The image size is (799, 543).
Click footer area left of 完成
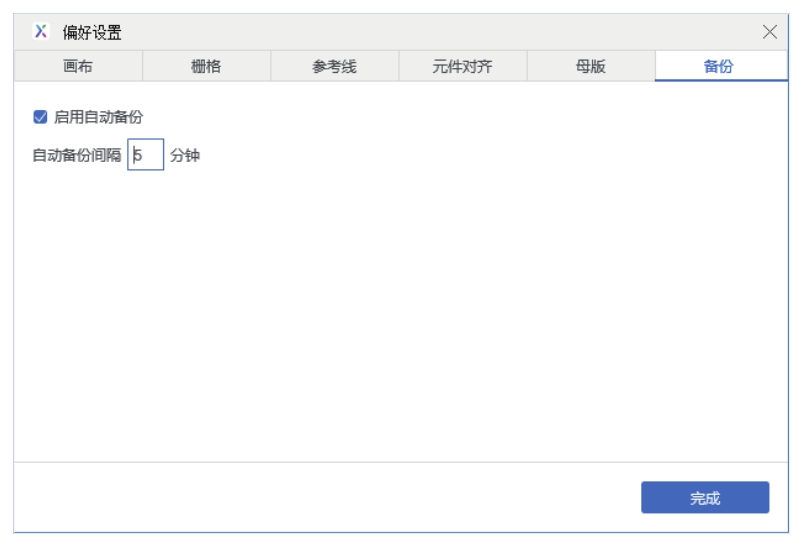320,497
